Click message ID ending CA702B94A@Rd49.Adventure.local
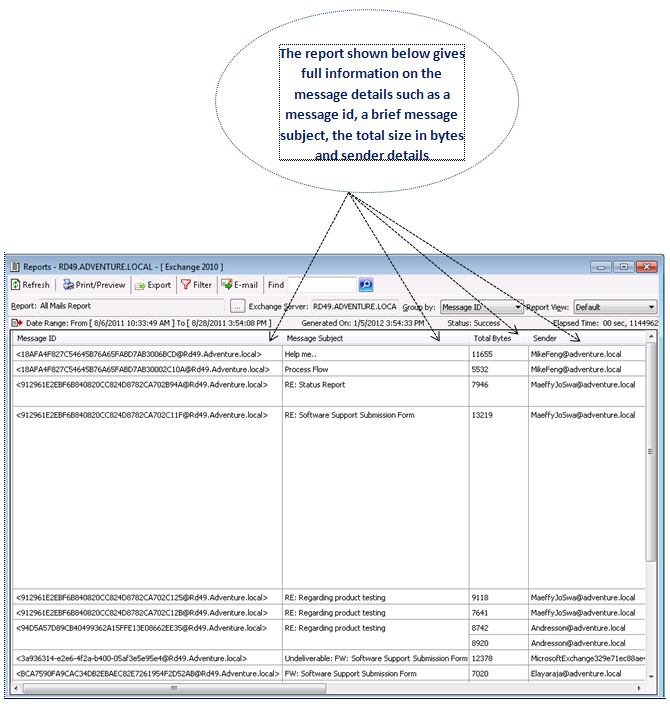The image size is (670, 704). tap(141, 385)
